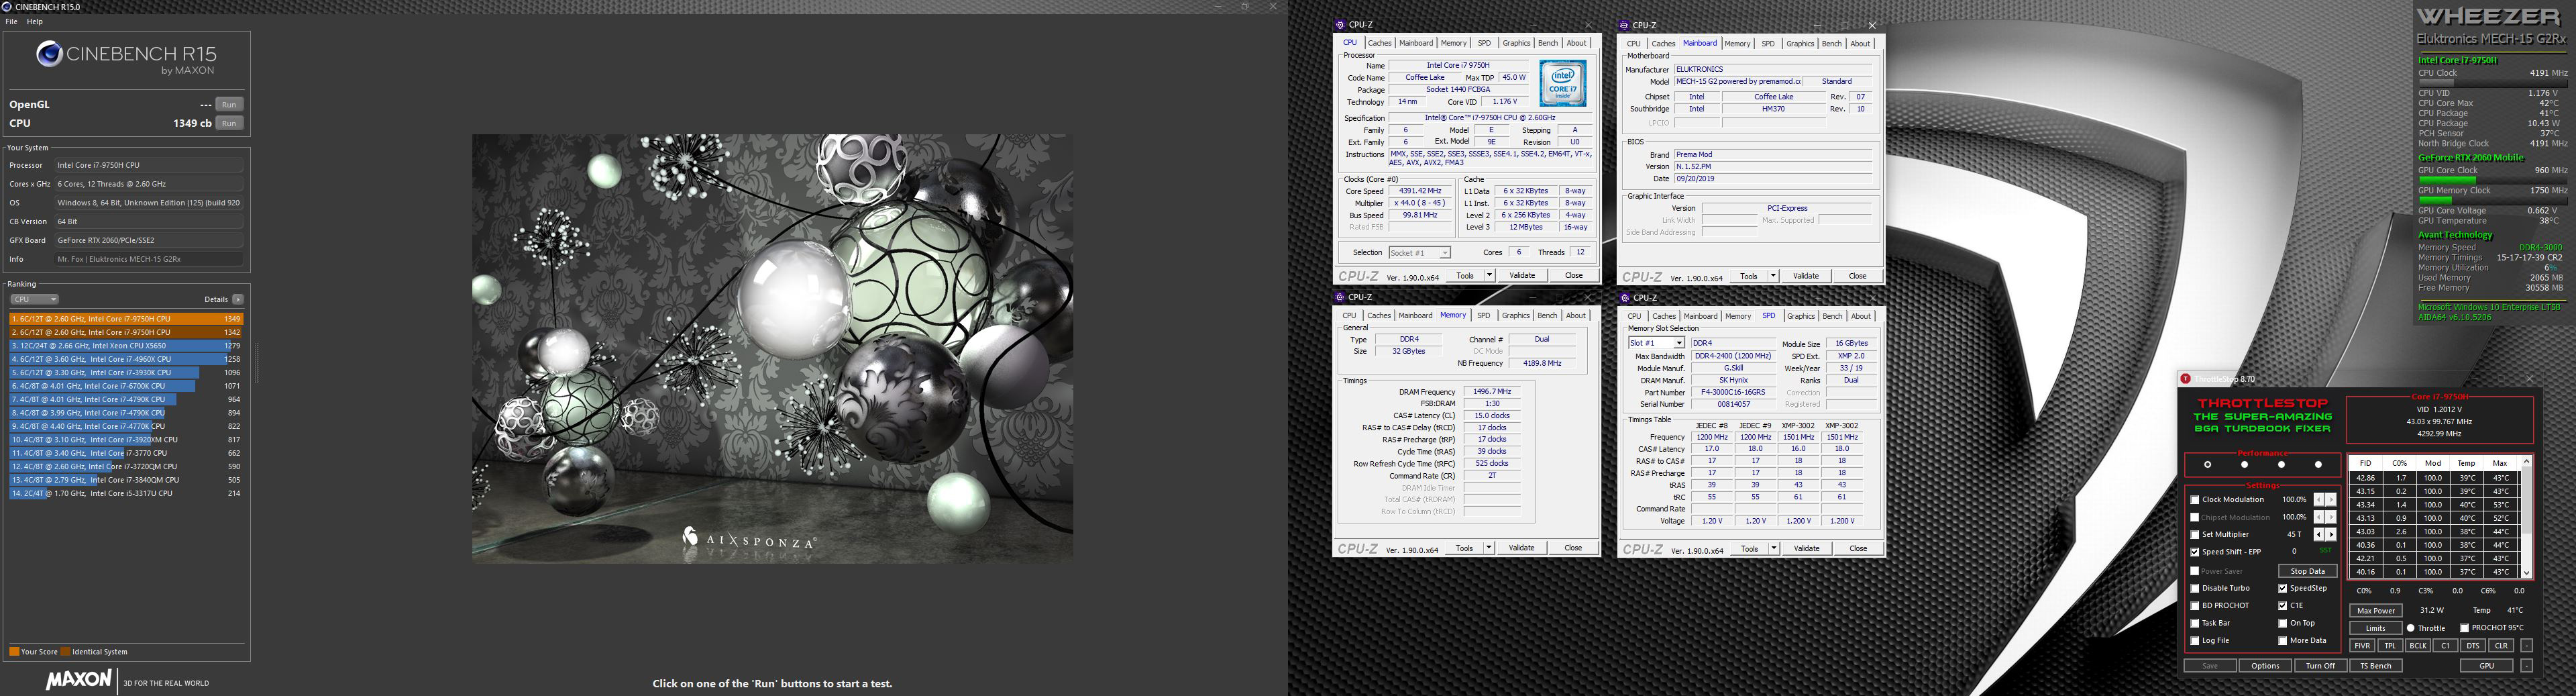
Task: Click the Turn Off button in ThrottleStop
Action: (2320, 666)
